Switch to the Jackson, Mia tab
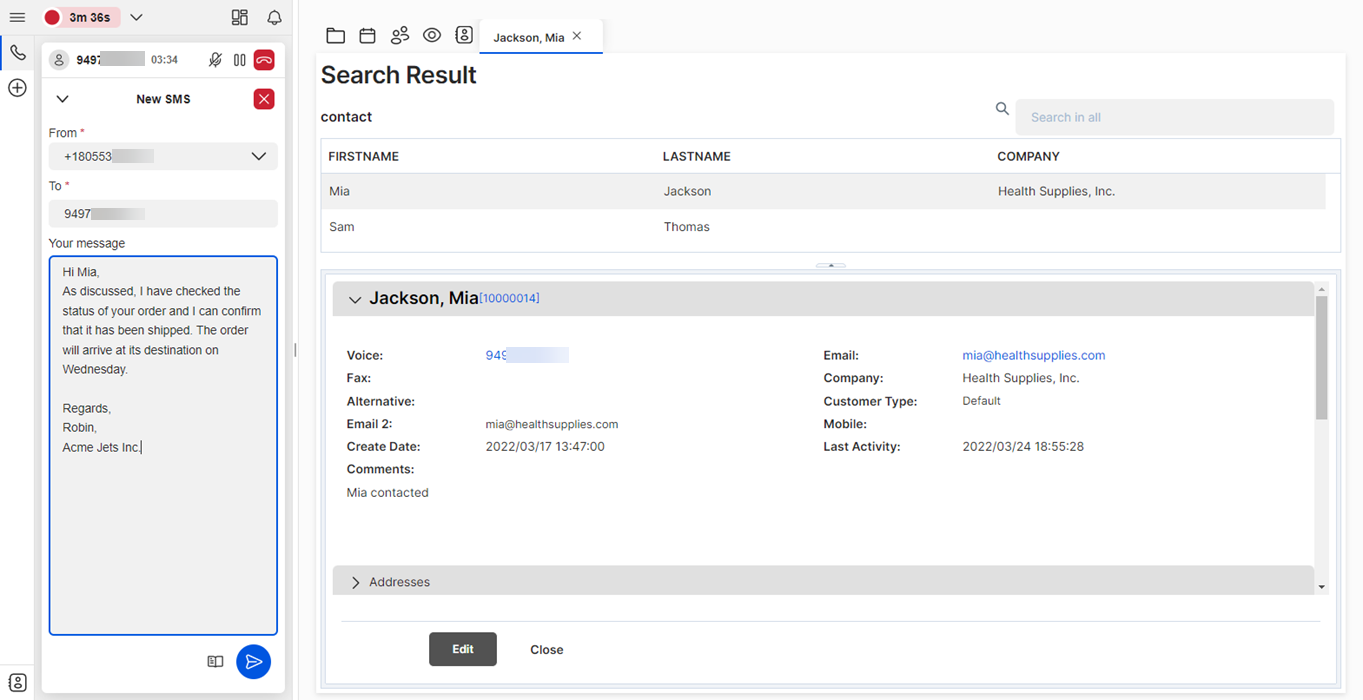Viewport: 1363px width, 700px height. [529, 37]
